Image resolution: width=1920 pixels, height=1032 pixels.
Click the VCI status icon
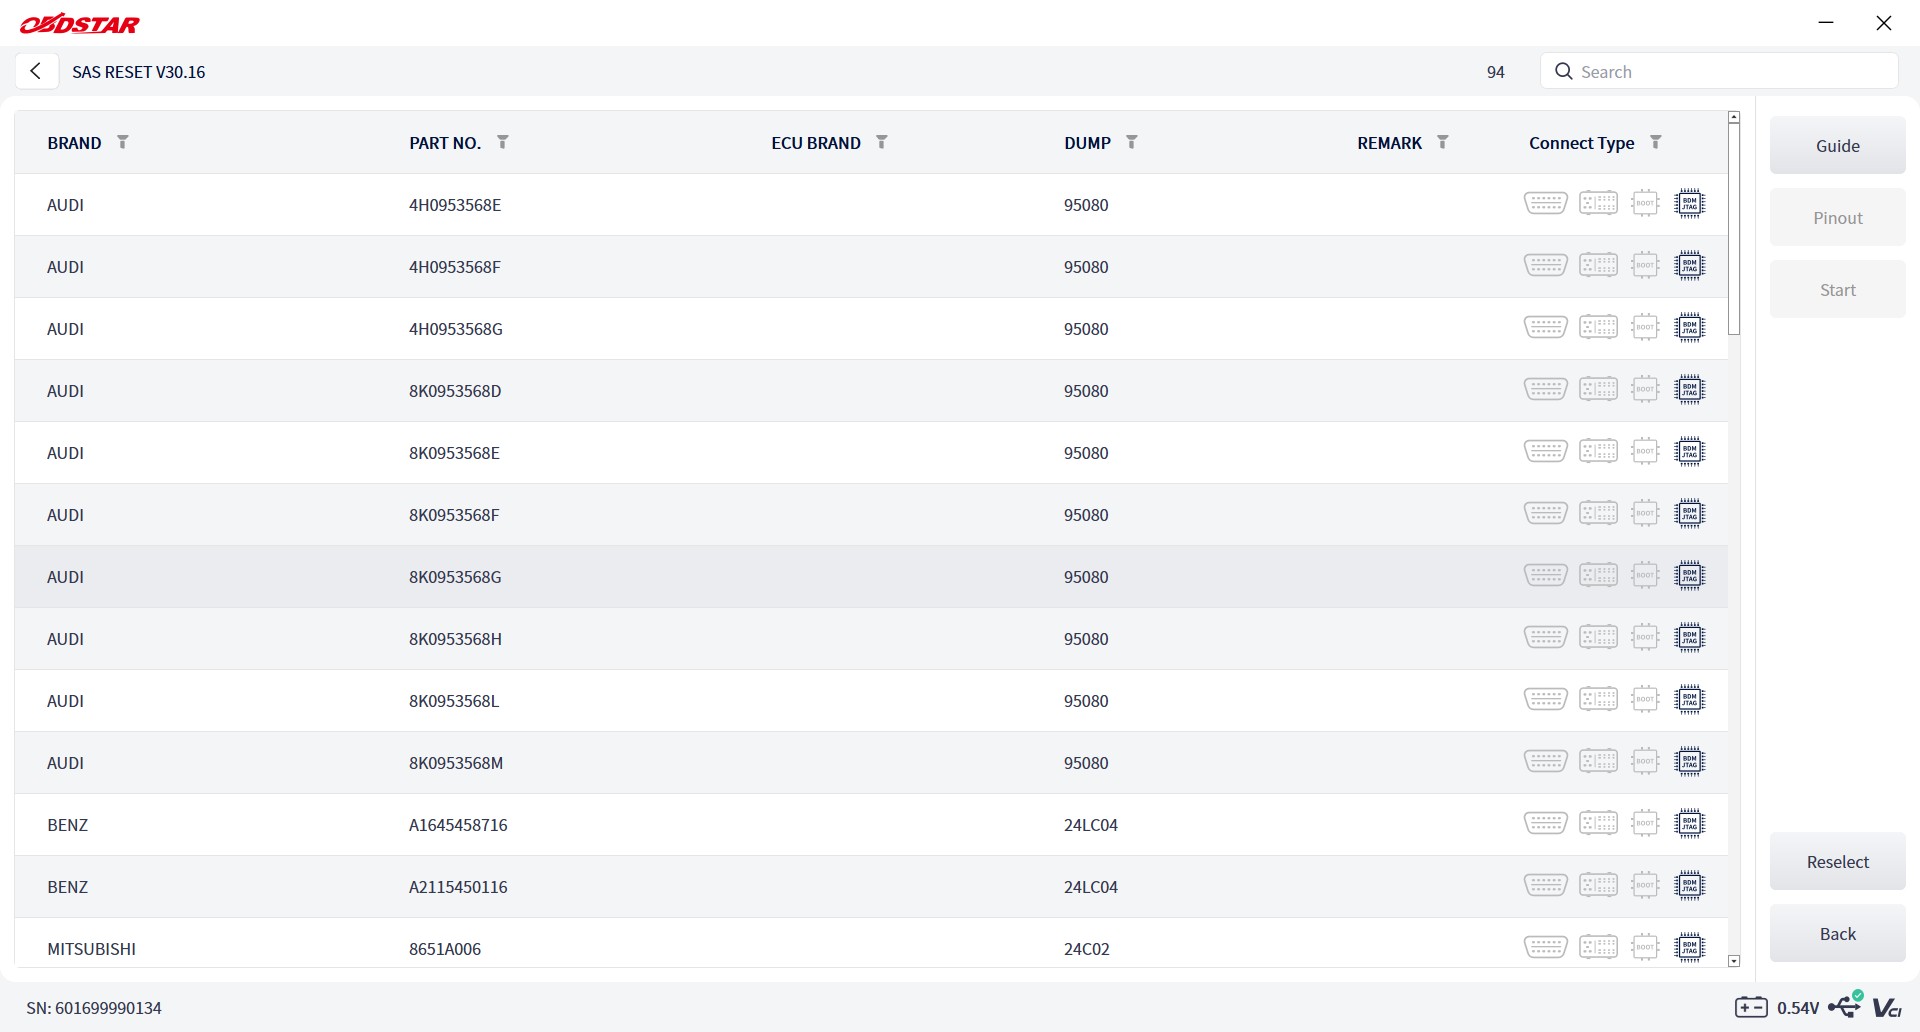[1887, 1007]
